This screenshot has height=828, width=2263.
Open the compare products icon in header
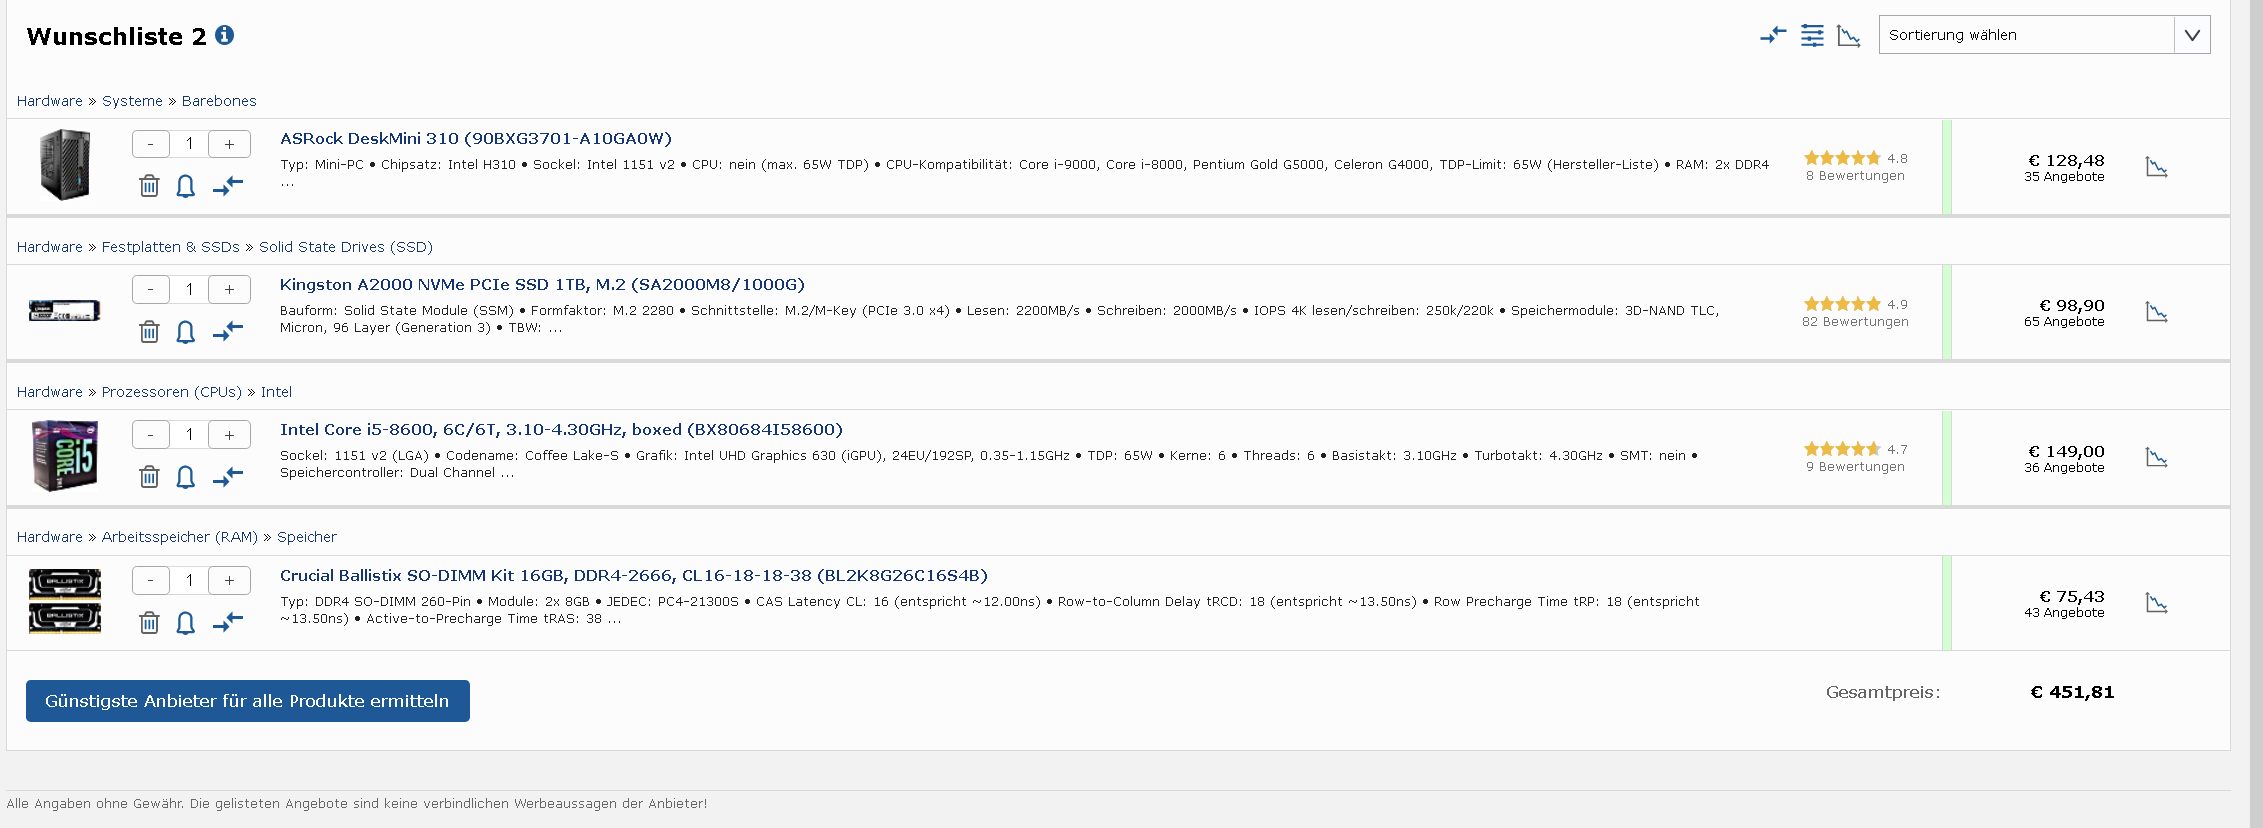[x=1773, y=36]
